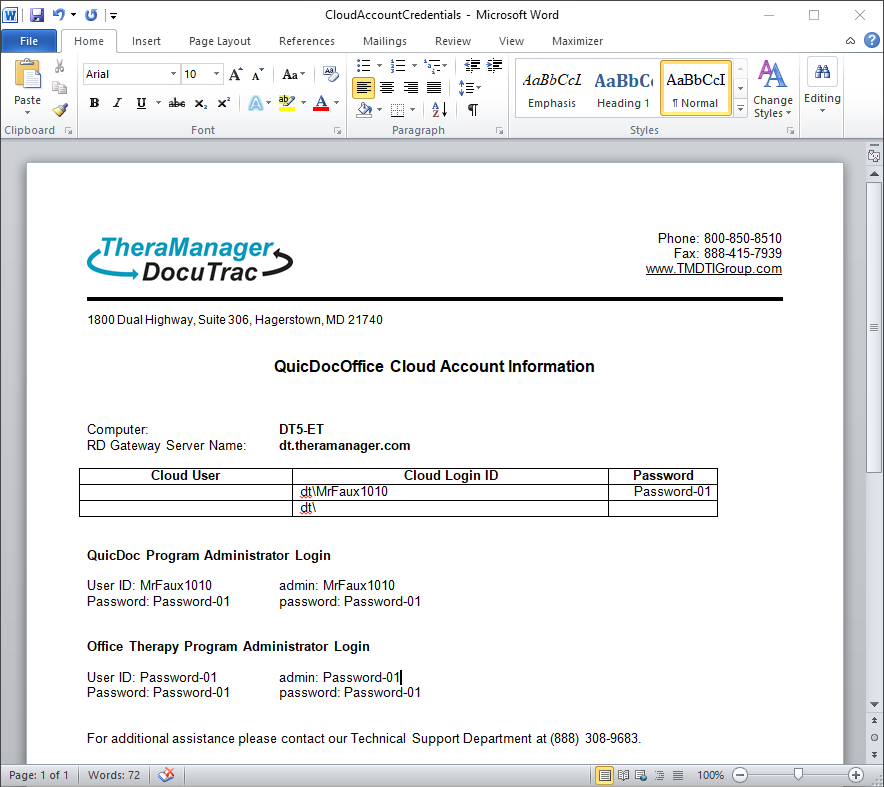Toggle Underline formatting

pos(141,103)
